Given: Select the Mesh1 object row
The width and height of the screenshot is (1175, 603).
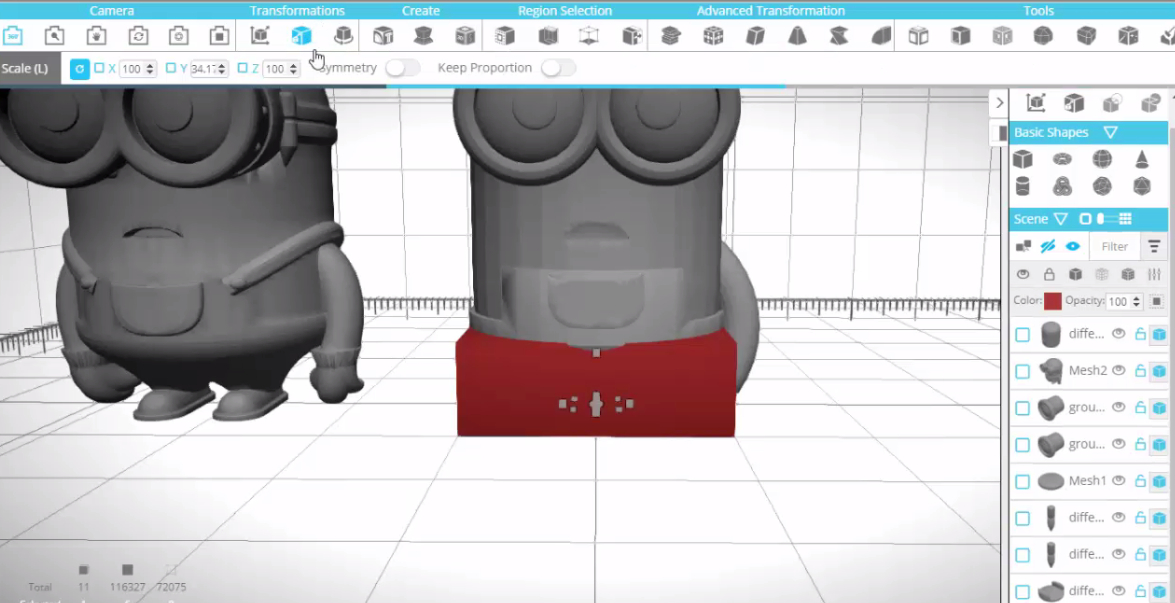Looking at the screenshot, I should (x=1089, y=482).
